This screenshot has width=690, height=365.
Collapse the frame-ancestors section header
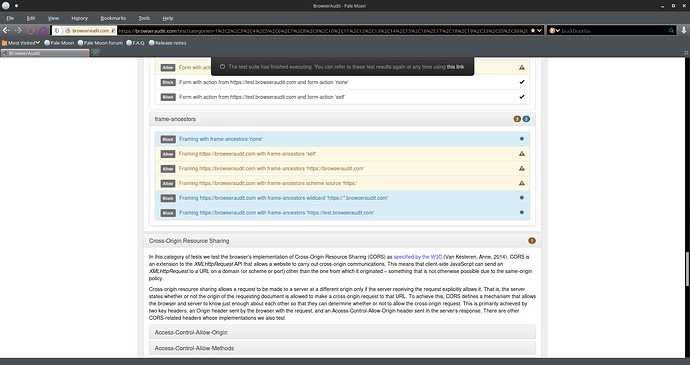pyautogui.click(x=342, y=119)
